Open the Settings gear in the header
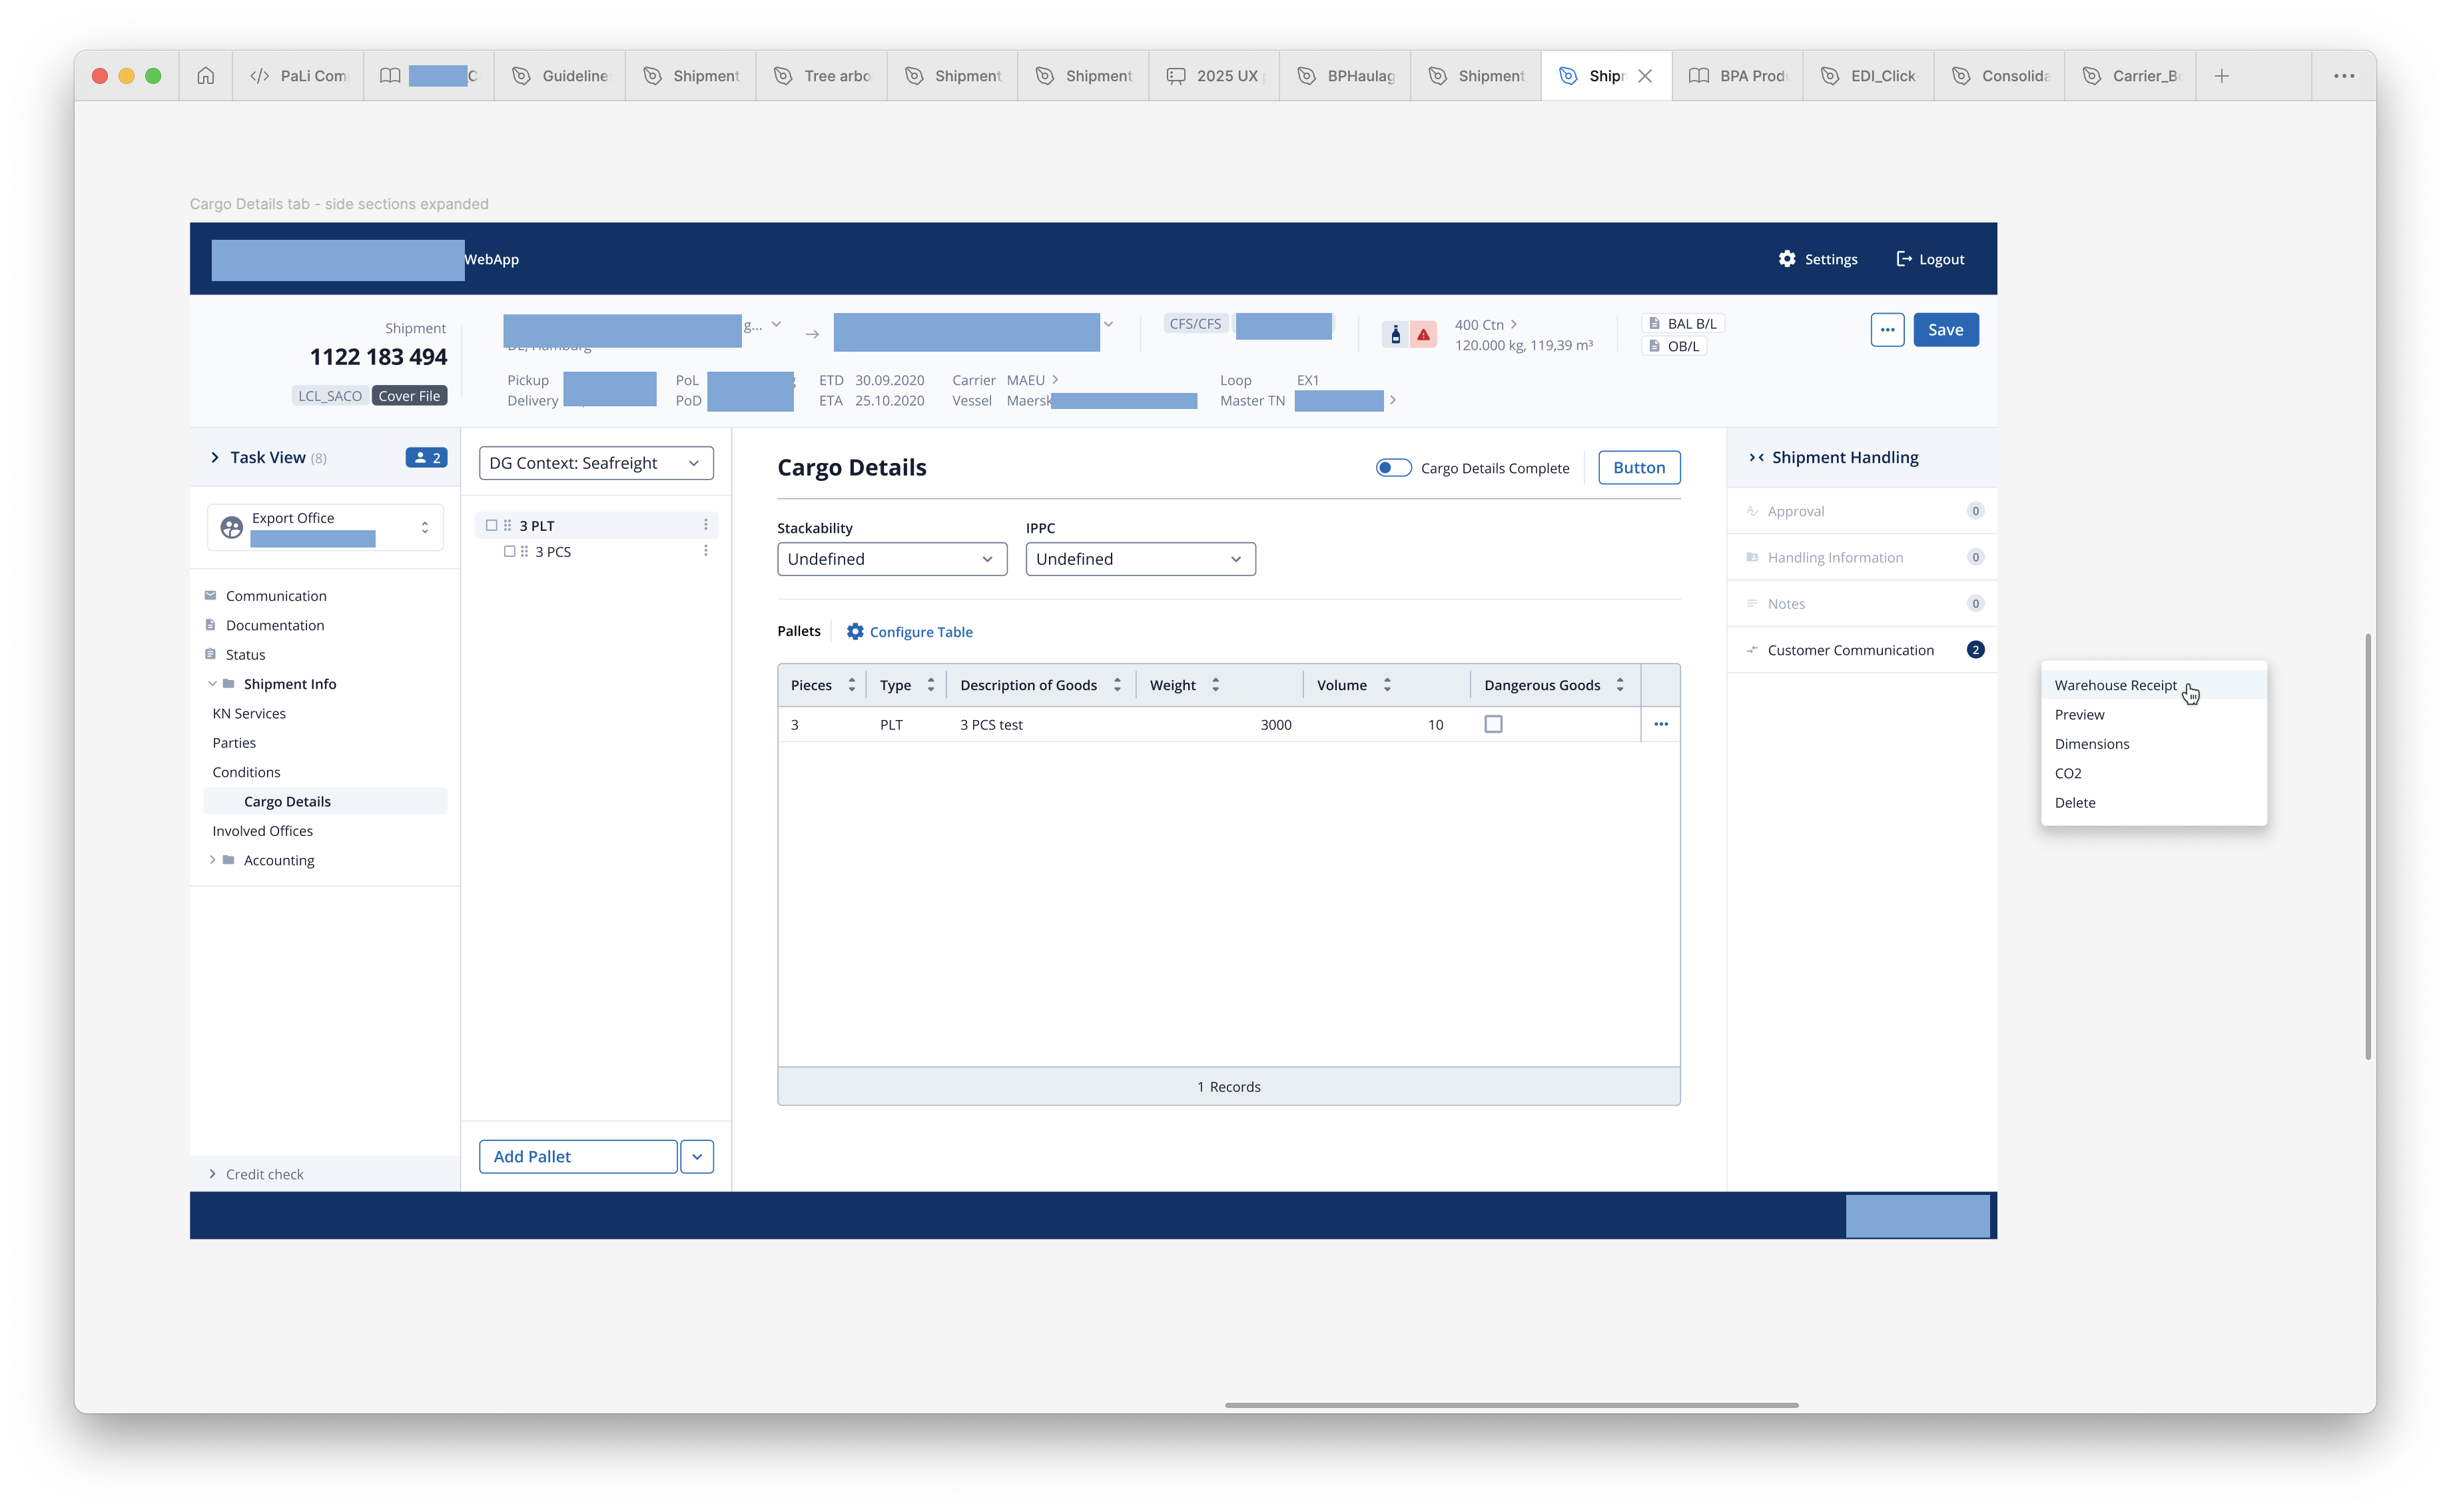The image size is (2451, 1512). click(1786, 259)
